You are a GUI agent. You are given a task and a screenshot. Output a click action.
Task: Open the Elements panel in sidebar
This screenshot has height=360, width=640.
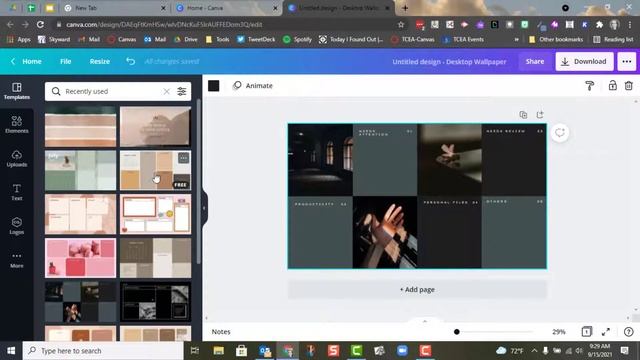pyautogui.click(x=17, y=124)
